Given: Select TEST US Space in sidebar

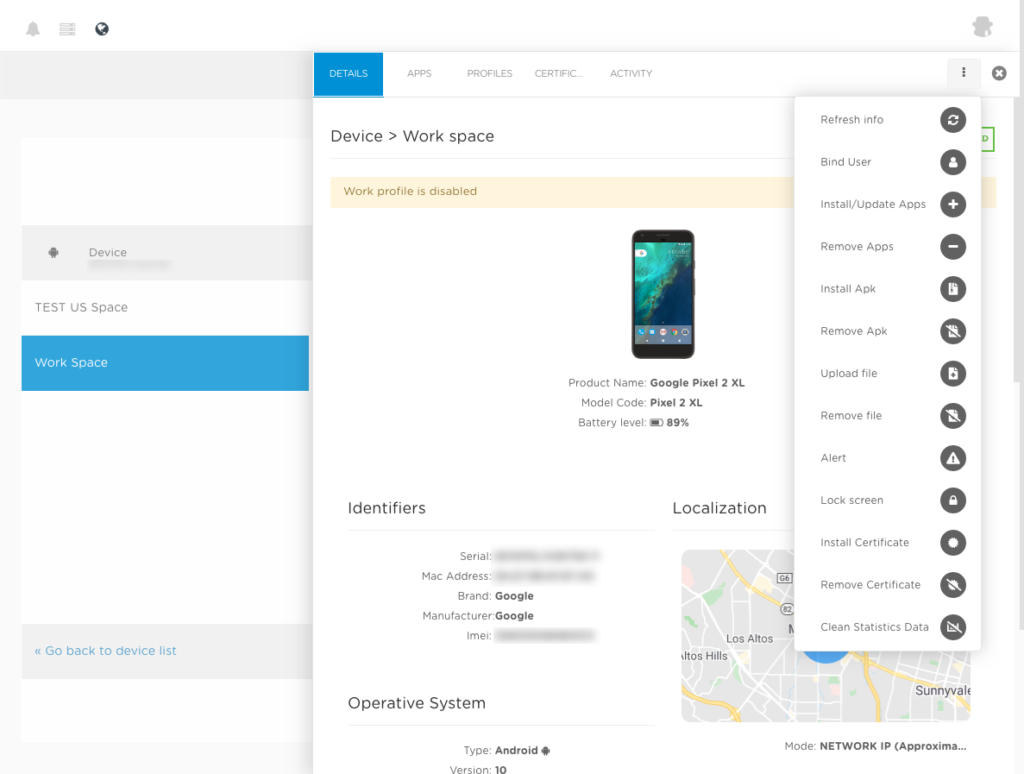Looking at the screenshot, I should point(165,308).
